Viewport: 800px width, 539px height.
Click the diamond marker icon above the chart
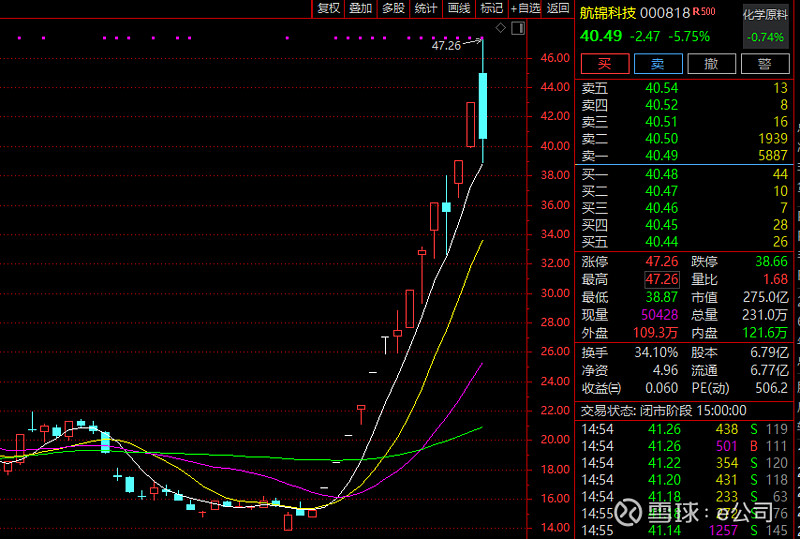pyautogui.click(x=501, y=27)
